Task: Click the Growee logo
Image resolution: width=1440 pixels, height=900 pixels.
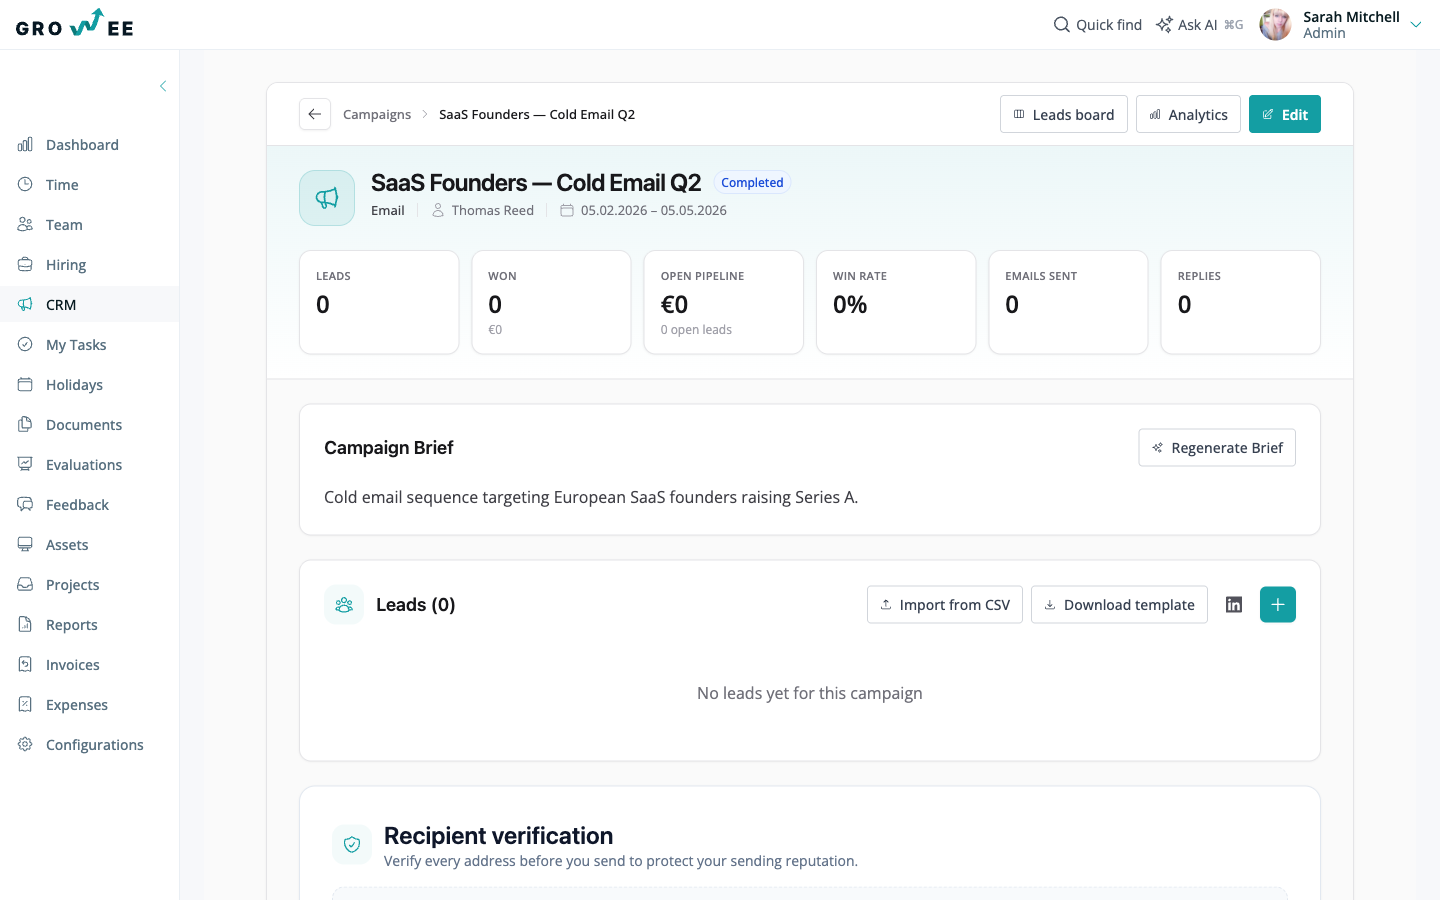Action: coord(75,24)
